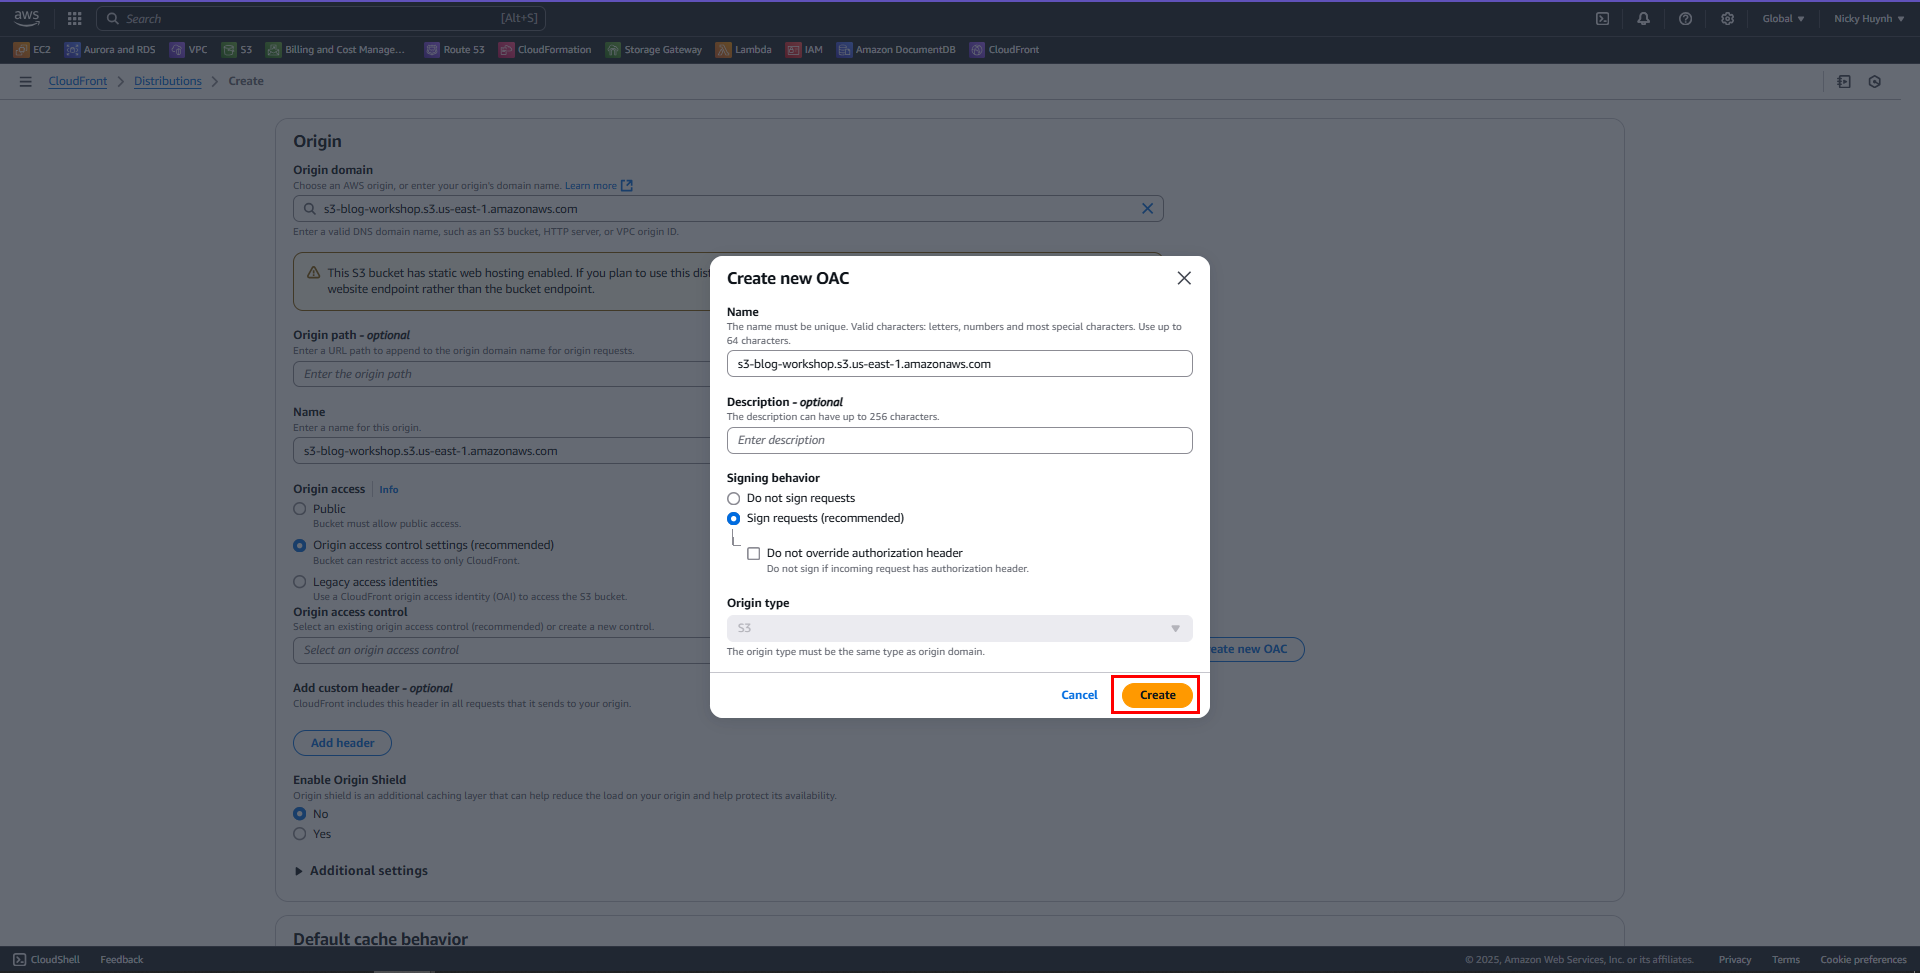
Task: Click the OAC Description input field
Action: [x=959, y=440]
